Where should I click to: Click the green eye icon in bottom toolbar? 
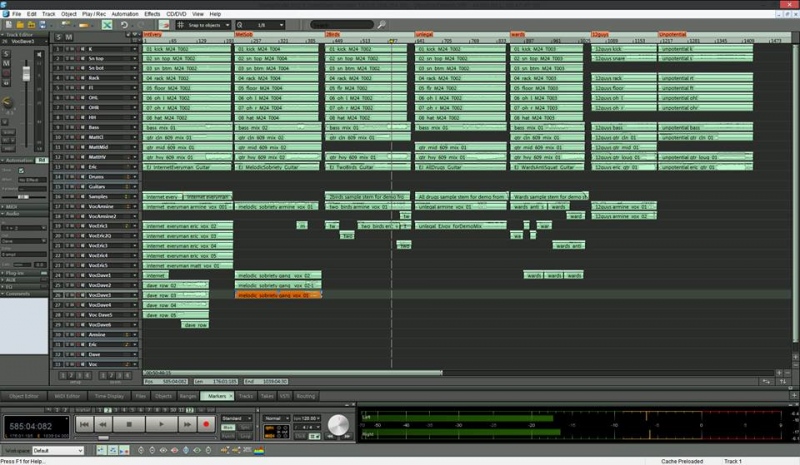197,450
